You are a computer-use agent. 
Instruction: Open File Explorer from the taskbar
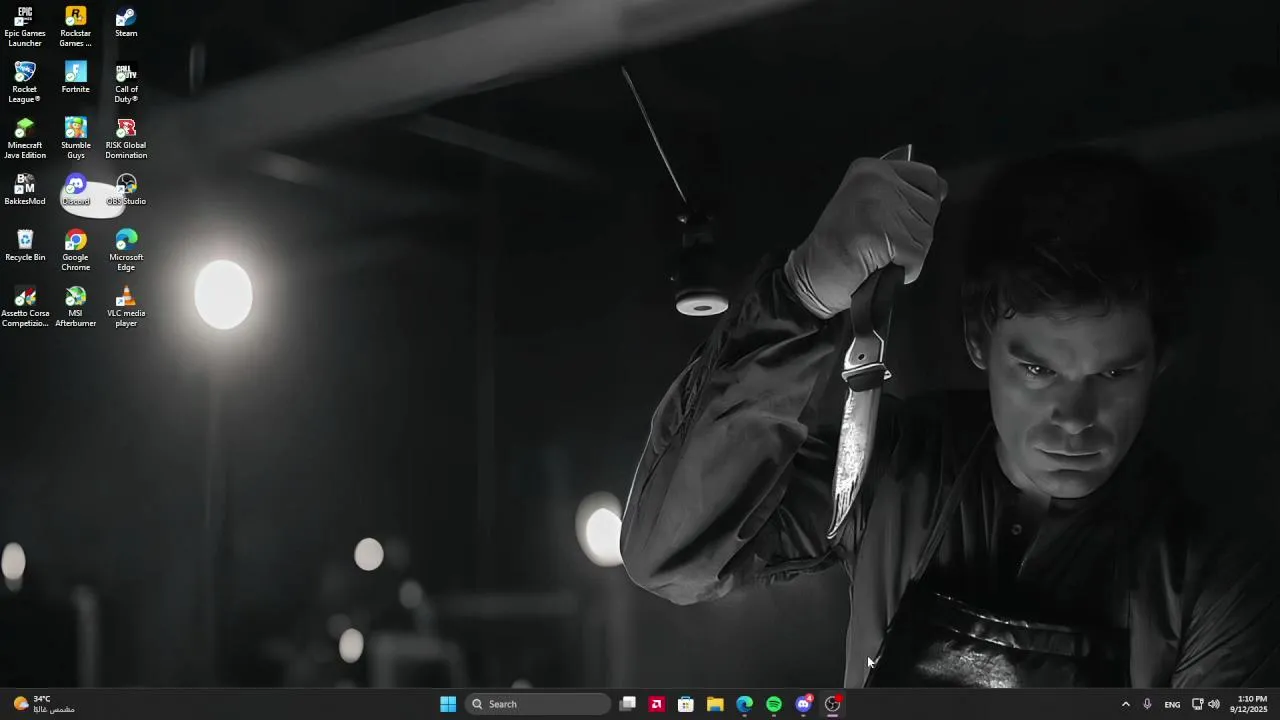(x=715, y=704)
